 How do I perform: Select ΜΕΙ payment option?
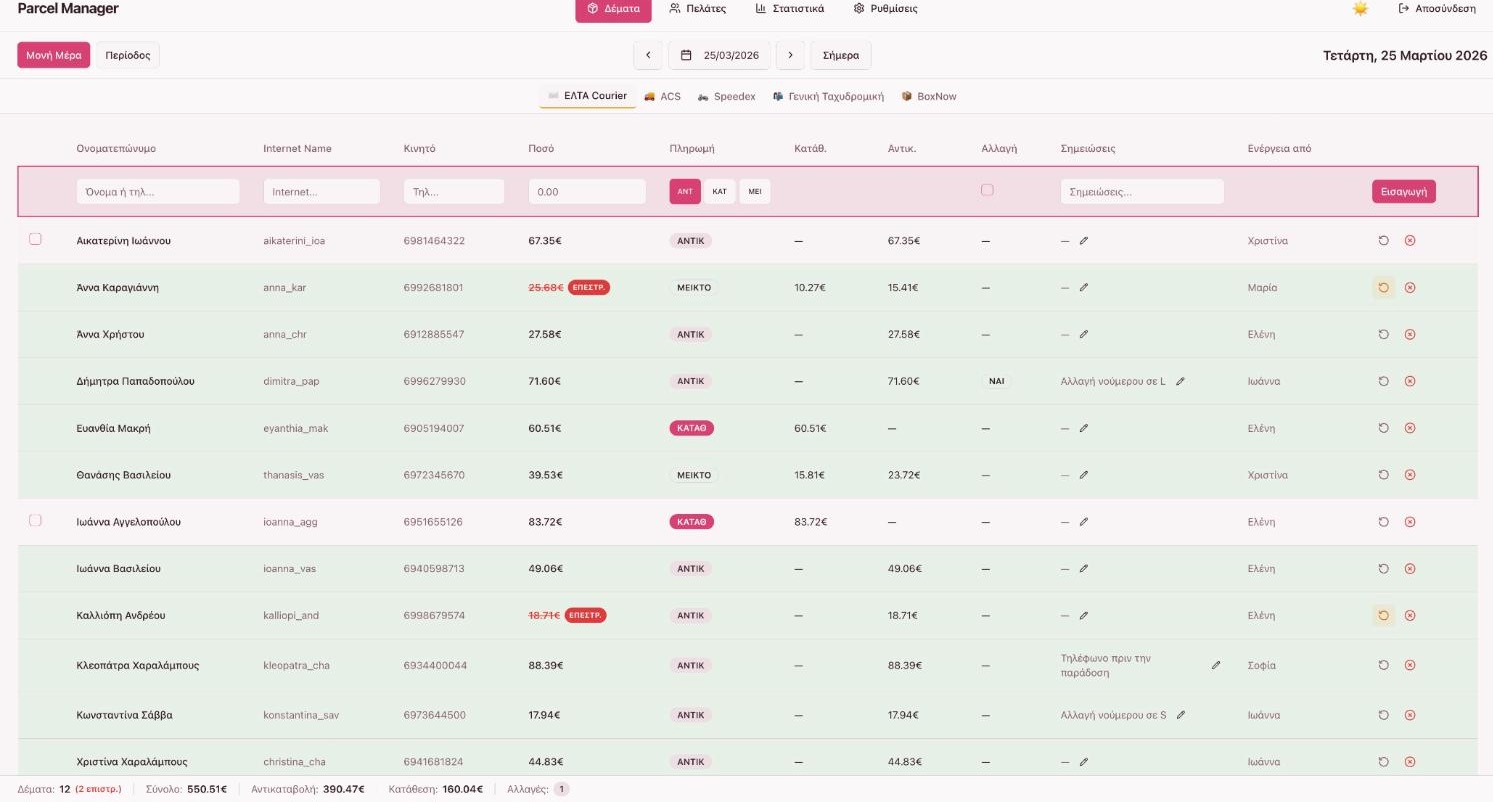pos(755,191)
